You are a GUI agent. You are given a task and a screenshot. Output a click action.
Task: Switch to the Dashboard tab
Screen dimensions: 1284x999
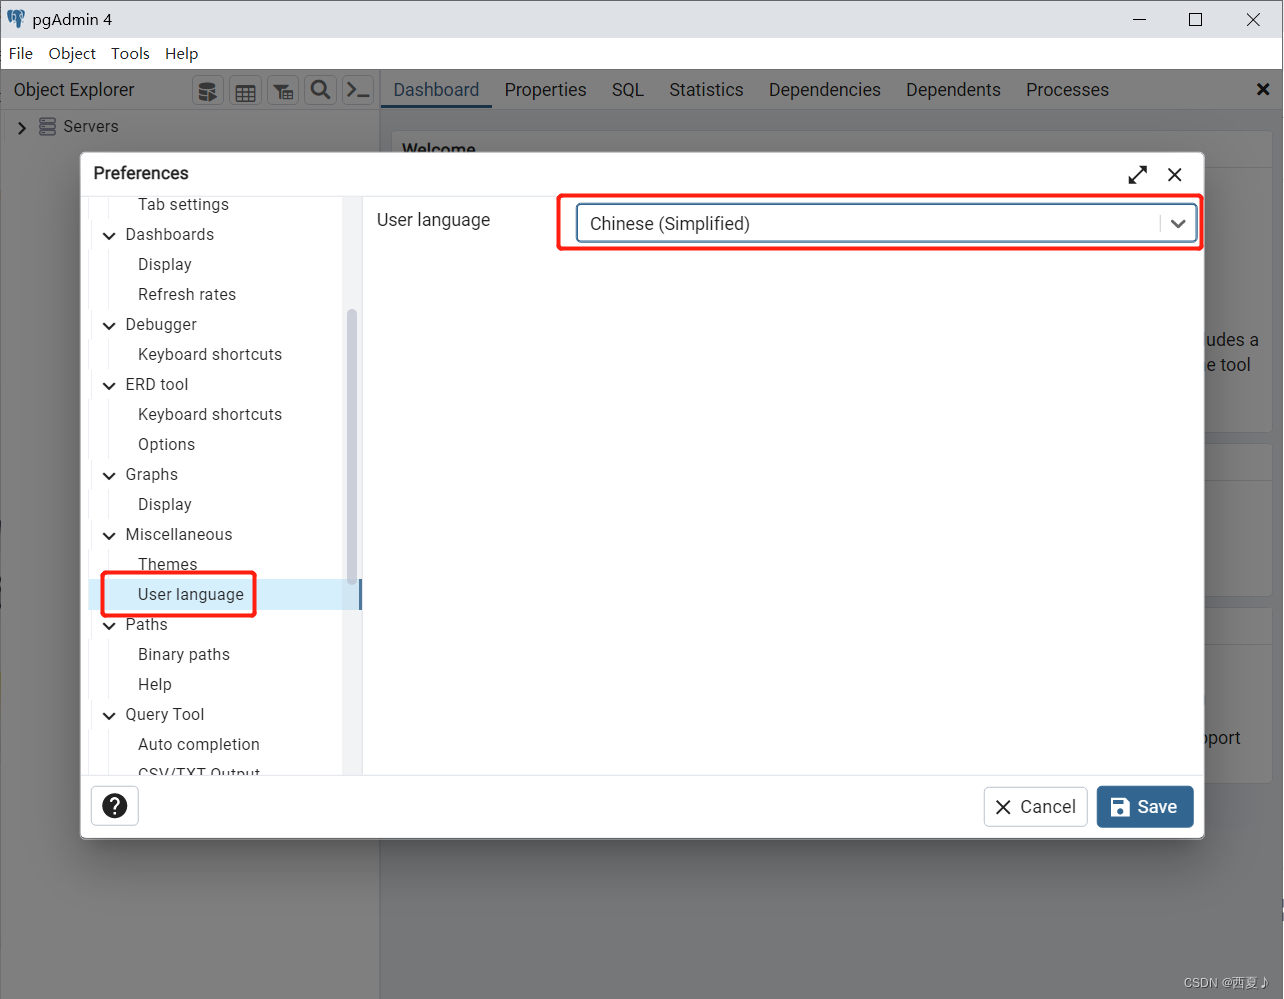pos(436,90)
